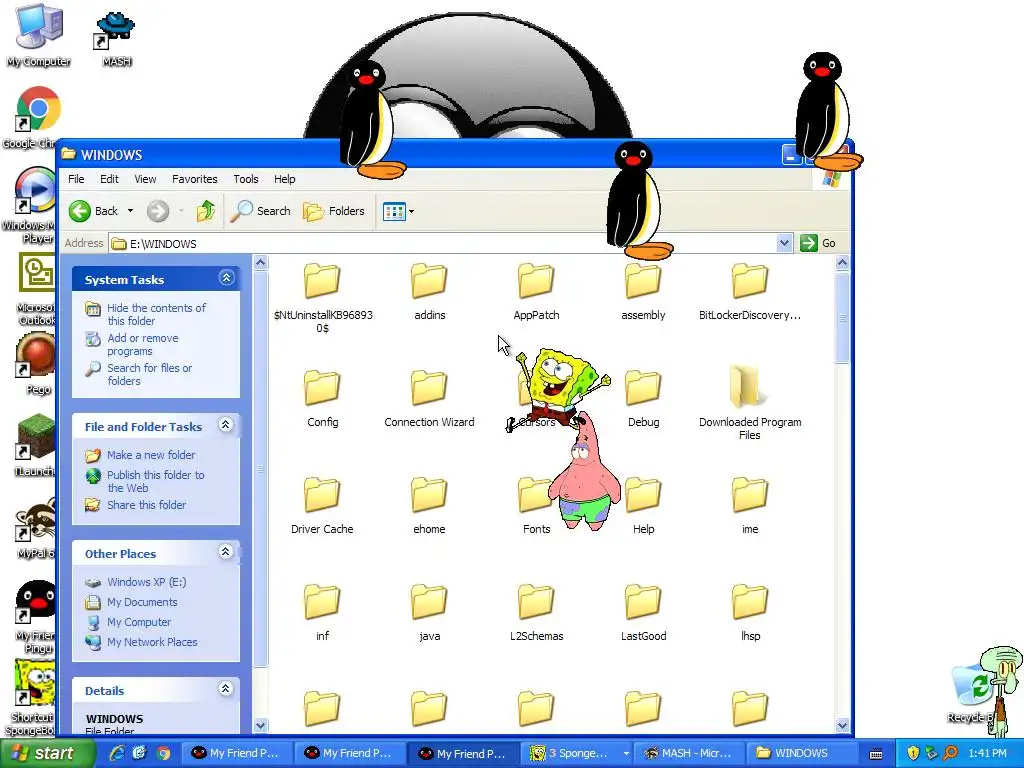The width and height of the screenshot is (1024, 768).
Task: Select the Config folder
Action: (x=322, y=399)
